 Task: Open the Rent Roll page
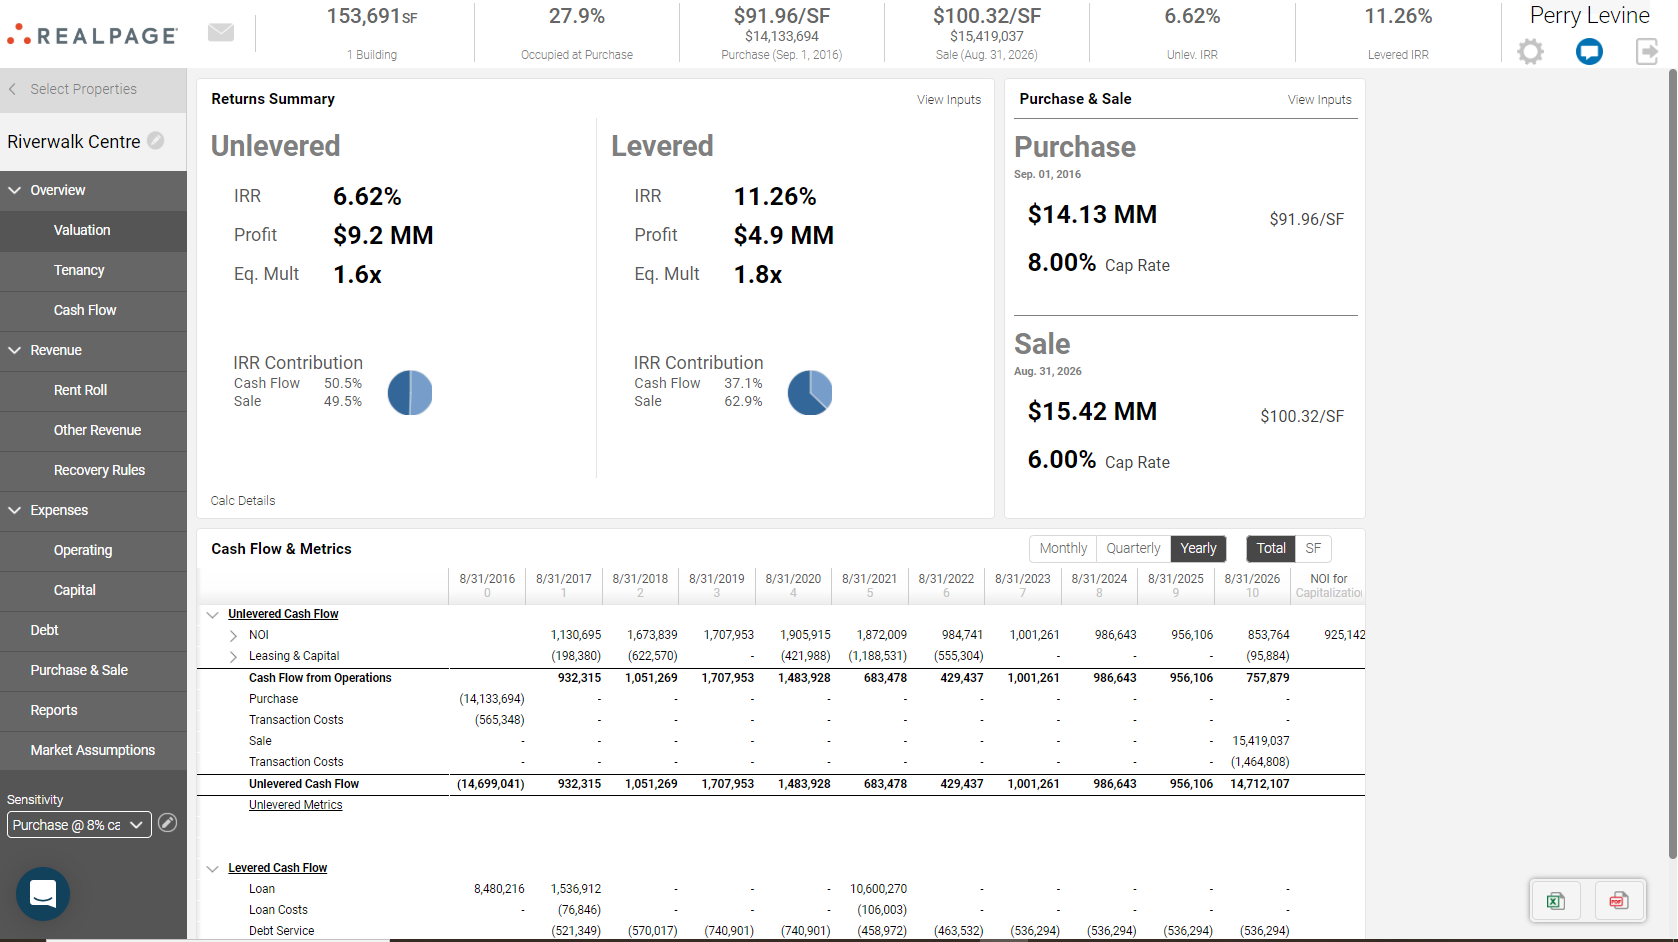tap(80, 390)
